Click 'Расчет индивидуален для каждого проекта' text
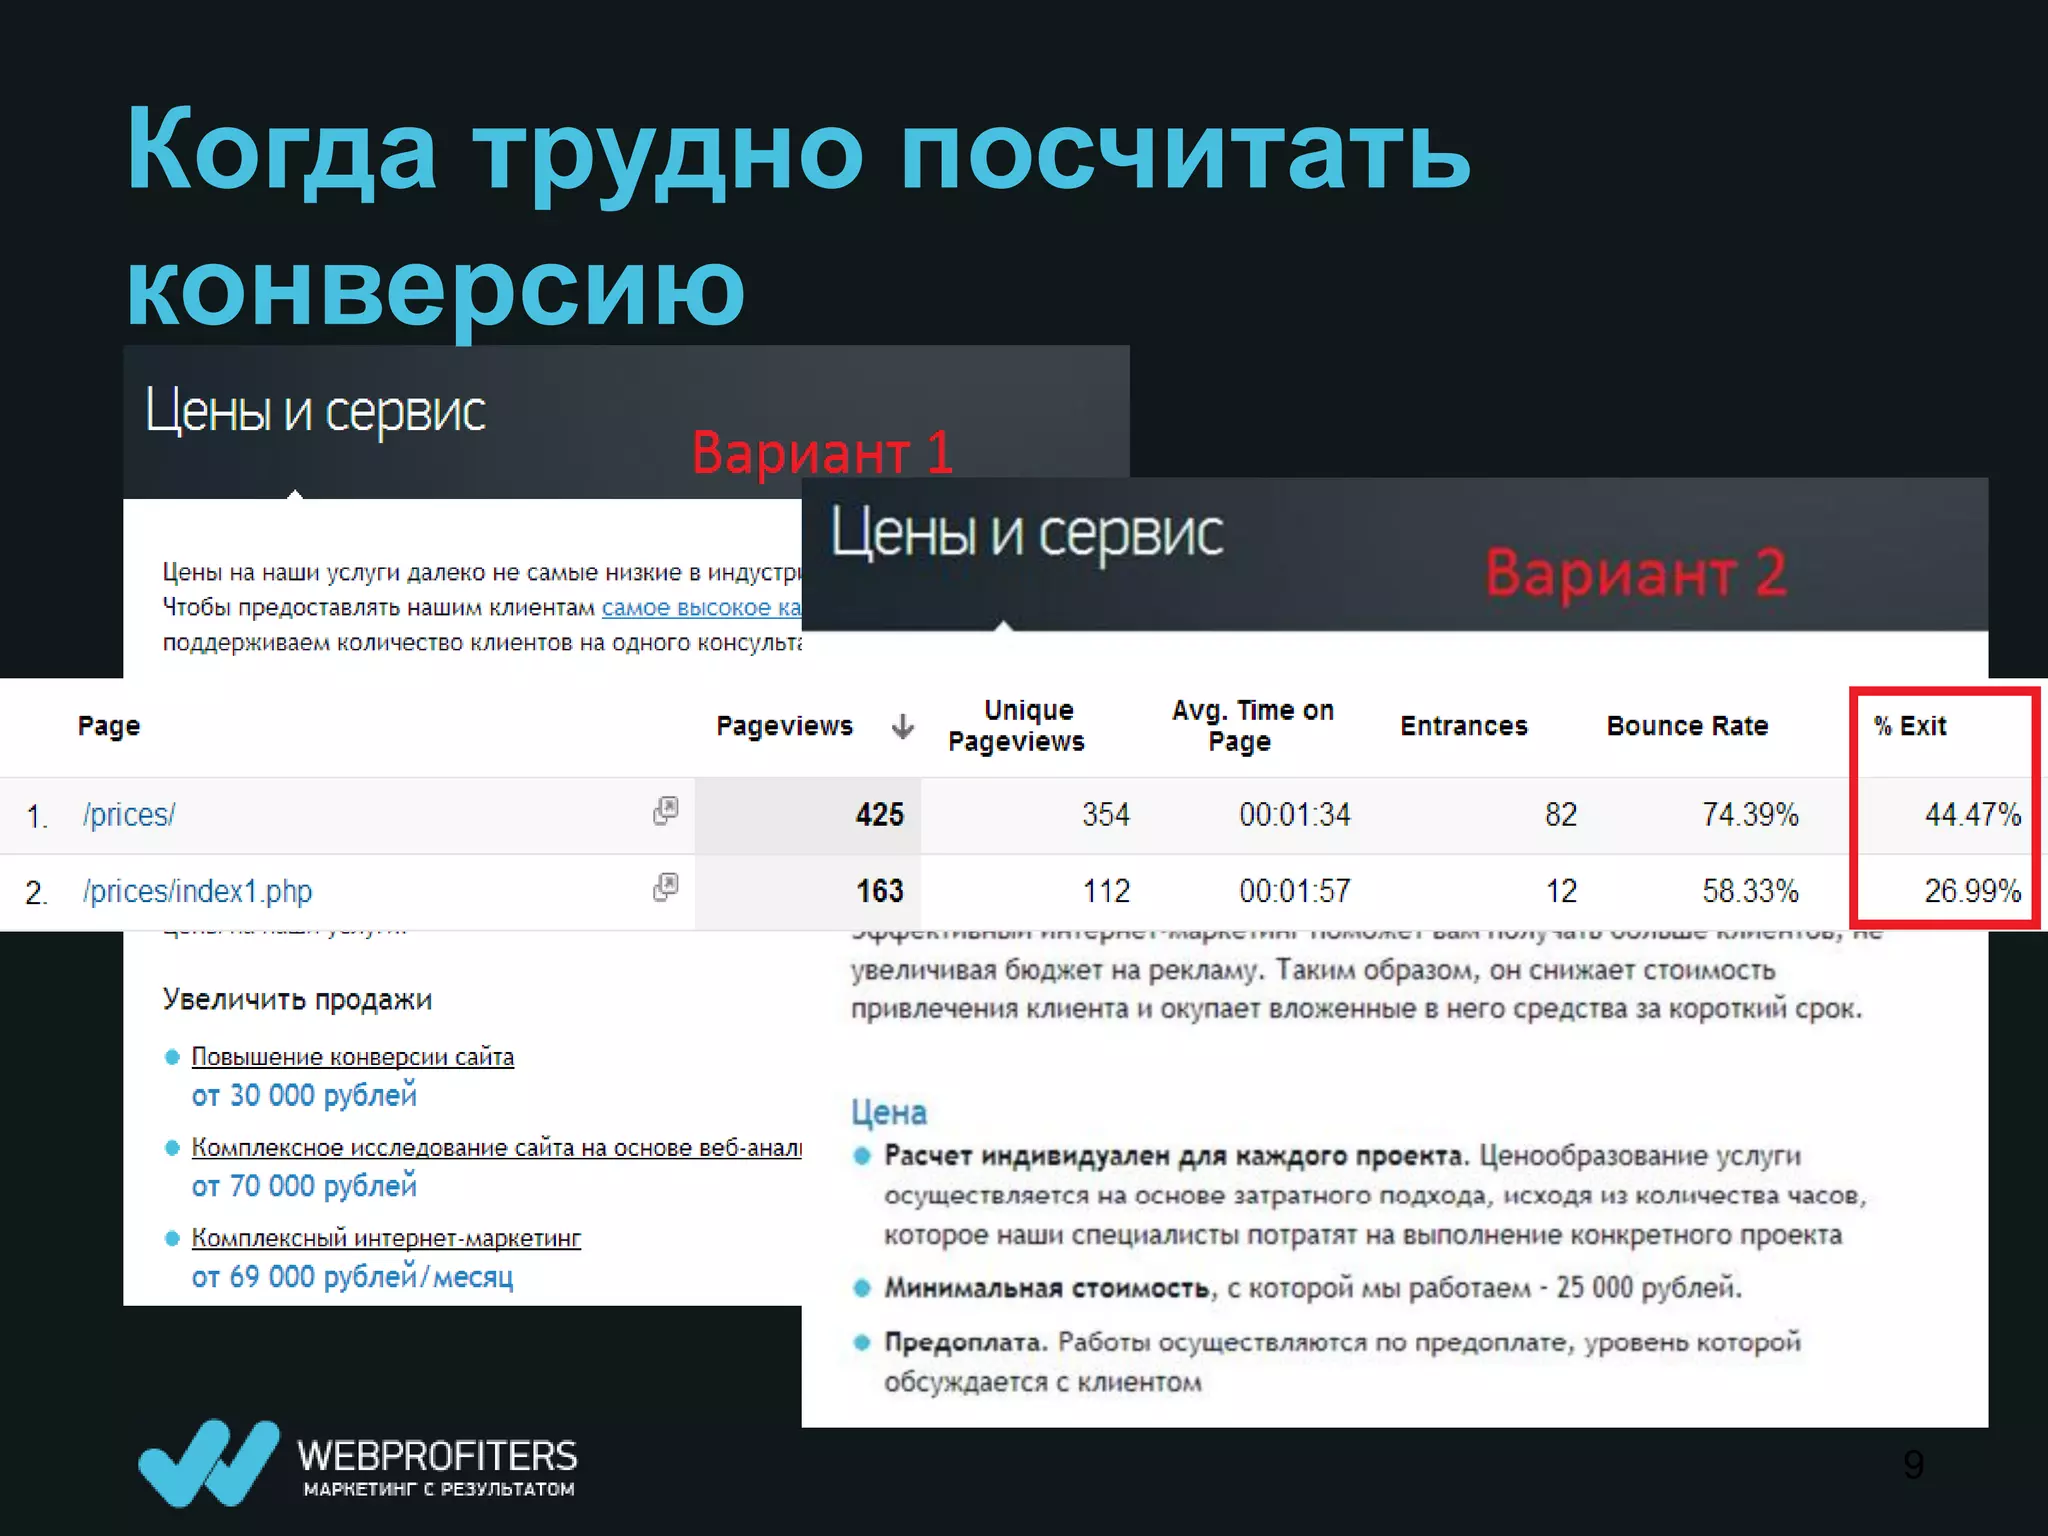Viewport: 2048px width, 1536px height. pyautogui.click(x=1175, y=1157)
